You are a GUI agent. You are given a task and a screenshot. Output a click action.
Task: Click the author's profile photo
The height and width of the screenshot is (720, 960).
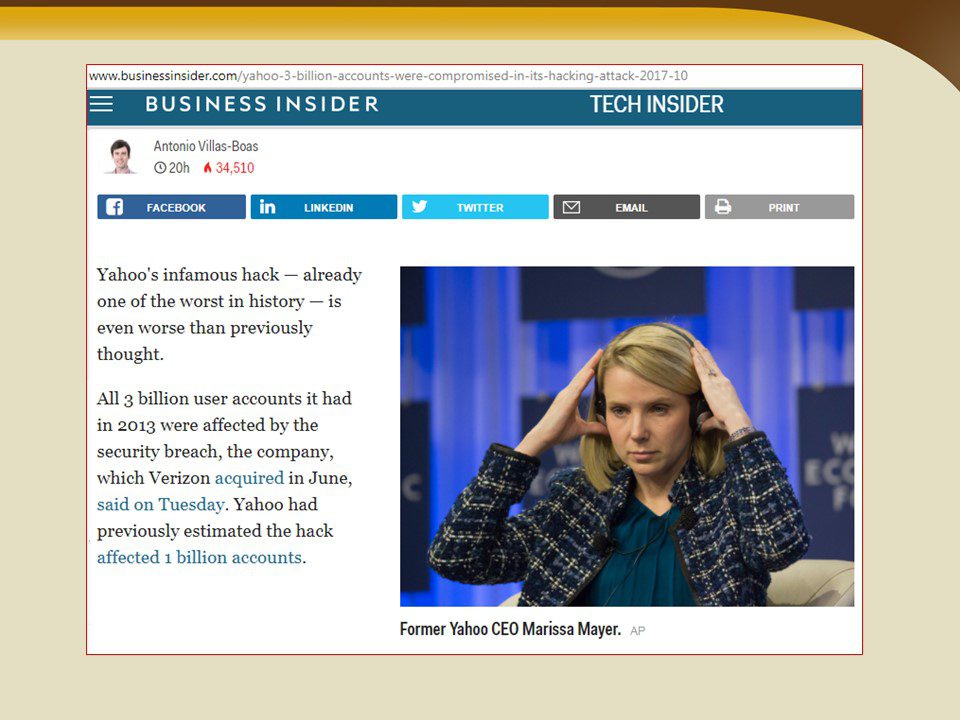(x=121, y=156)
